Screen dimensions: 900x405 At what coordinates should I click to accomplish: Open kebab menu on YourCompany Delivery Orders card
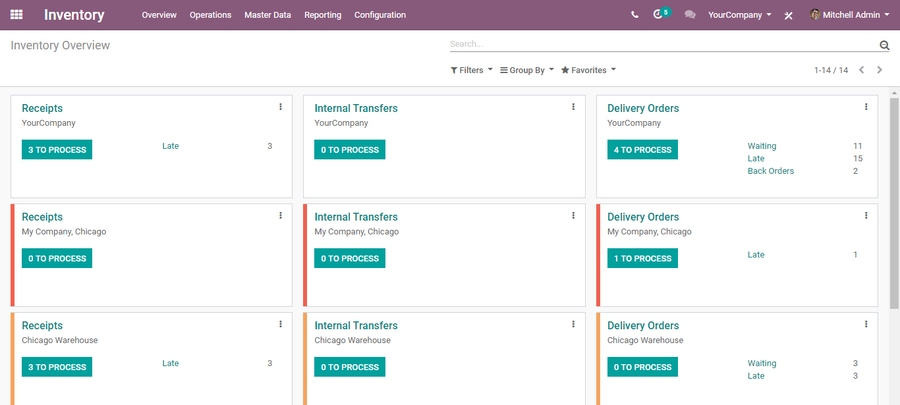pos(866,107)
